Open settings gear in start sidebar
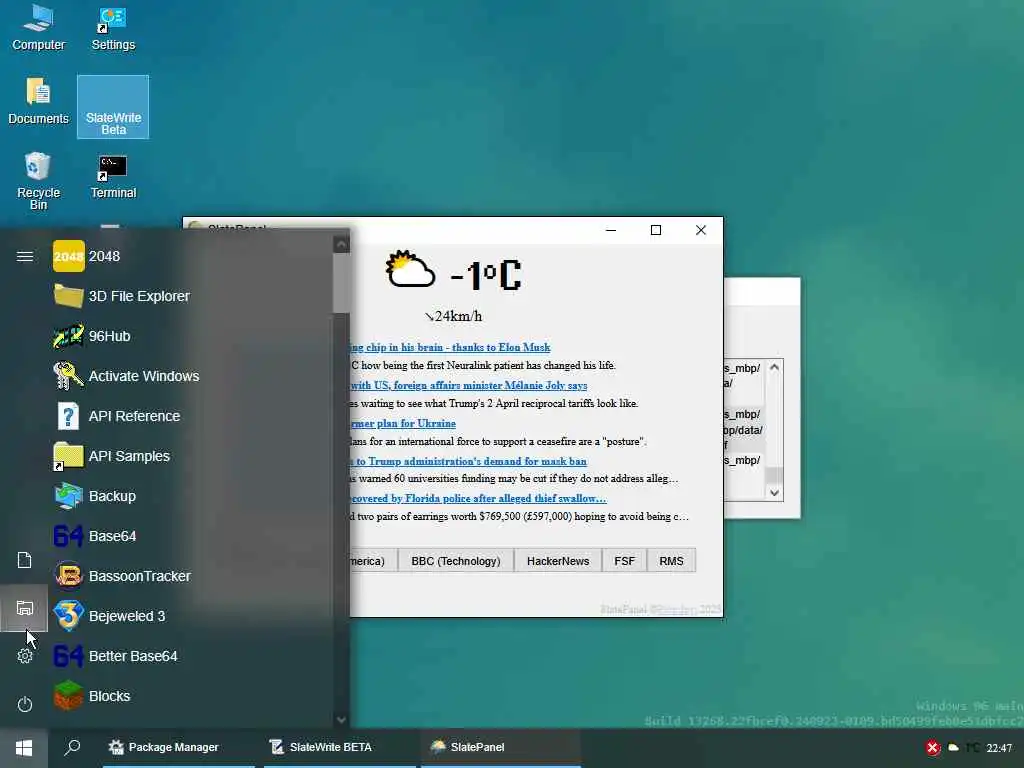 pyautogui.click(x=25, y=656)
